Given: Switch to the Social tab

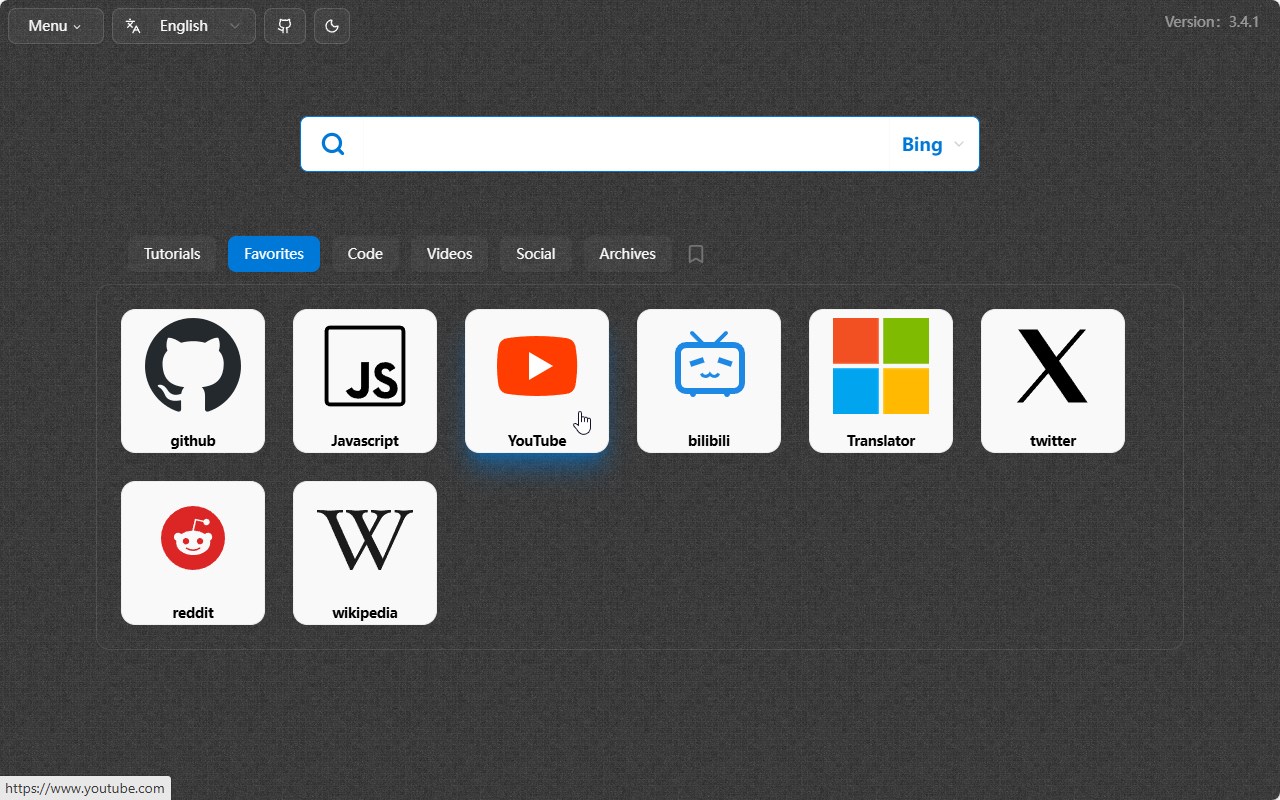Looking at the screenshot, I should pos(536,254).
